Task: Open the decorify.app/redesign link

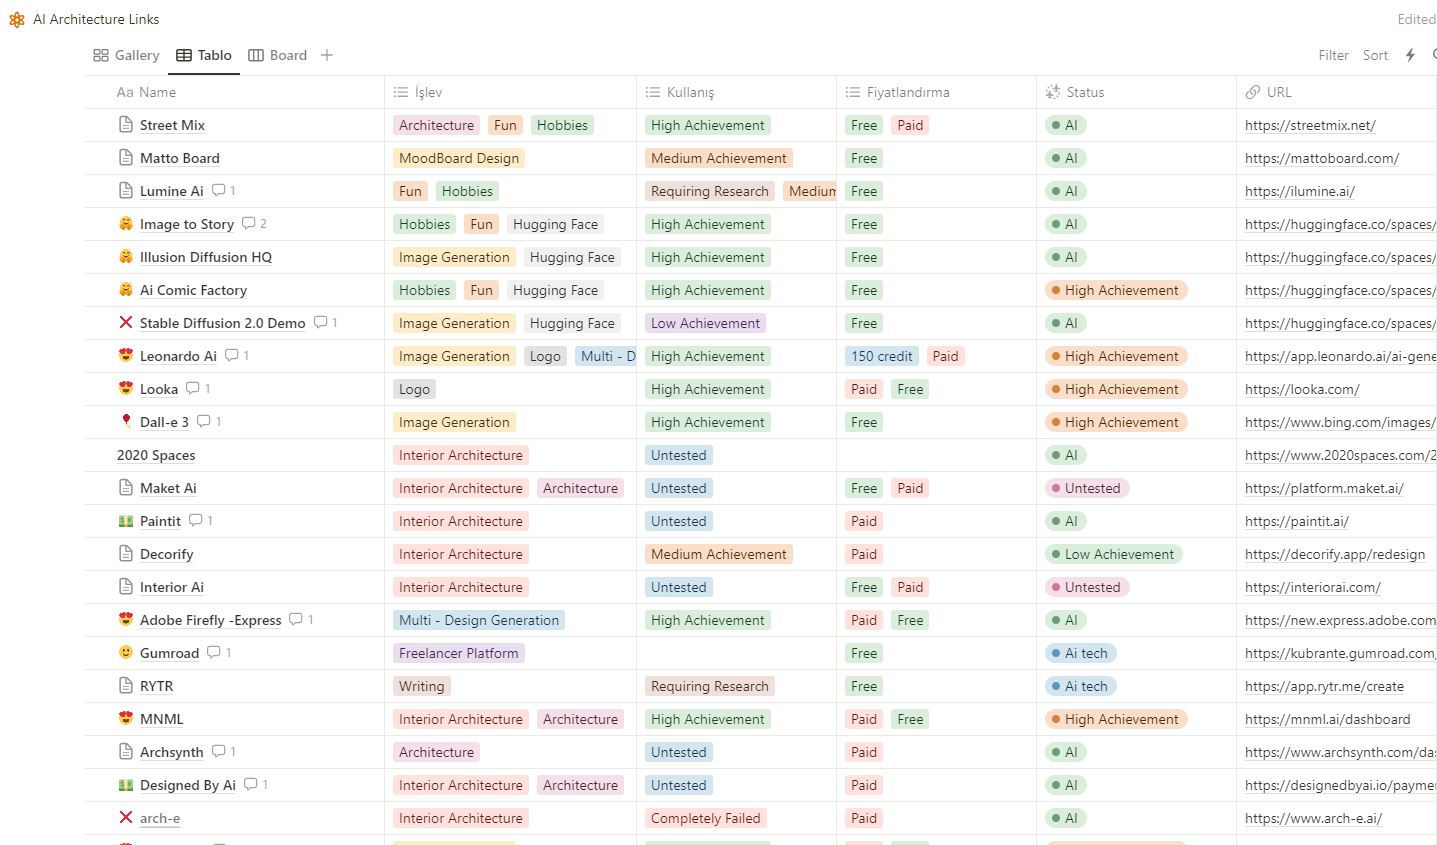Action: coord(1335,554)
